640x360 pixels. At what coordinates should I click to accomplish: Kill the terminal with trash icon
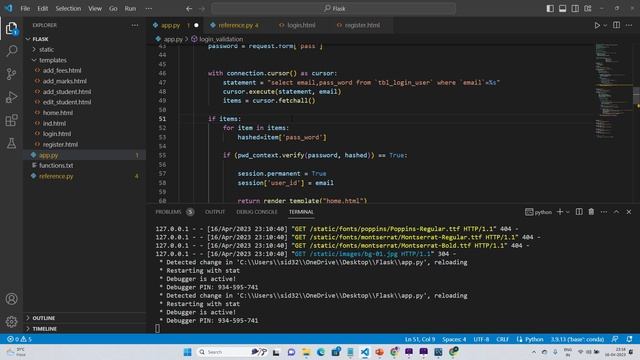point(591,212)
